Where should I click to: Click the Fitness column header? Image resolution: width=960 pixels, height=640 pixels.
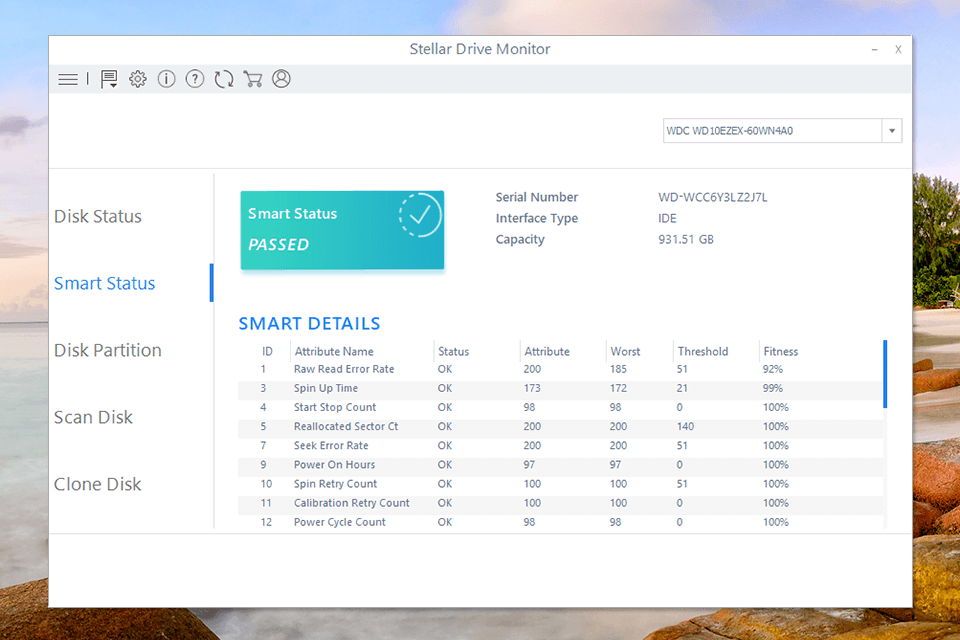(781, 352)
